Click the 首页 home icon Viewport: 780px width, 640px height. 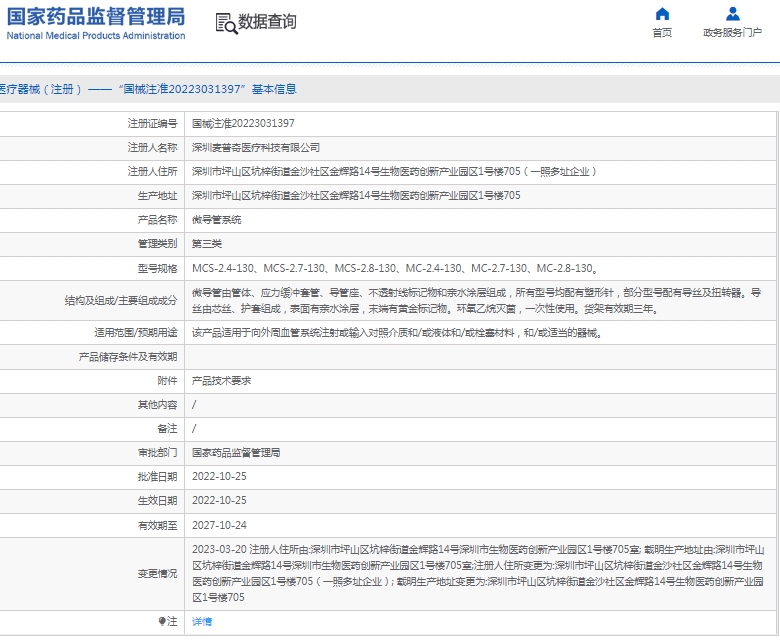[x=662, y=14]
